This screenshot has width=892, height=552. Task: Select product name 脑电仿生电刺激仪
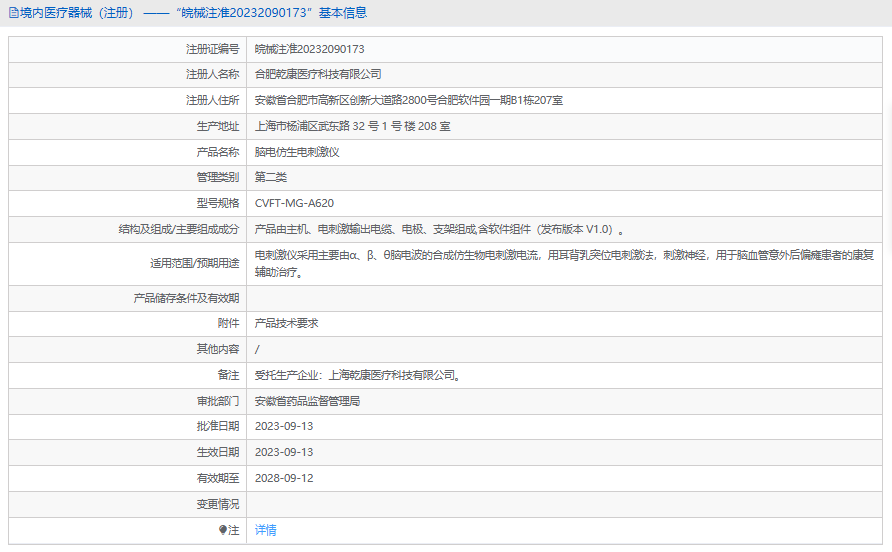(x=297, y=153)
